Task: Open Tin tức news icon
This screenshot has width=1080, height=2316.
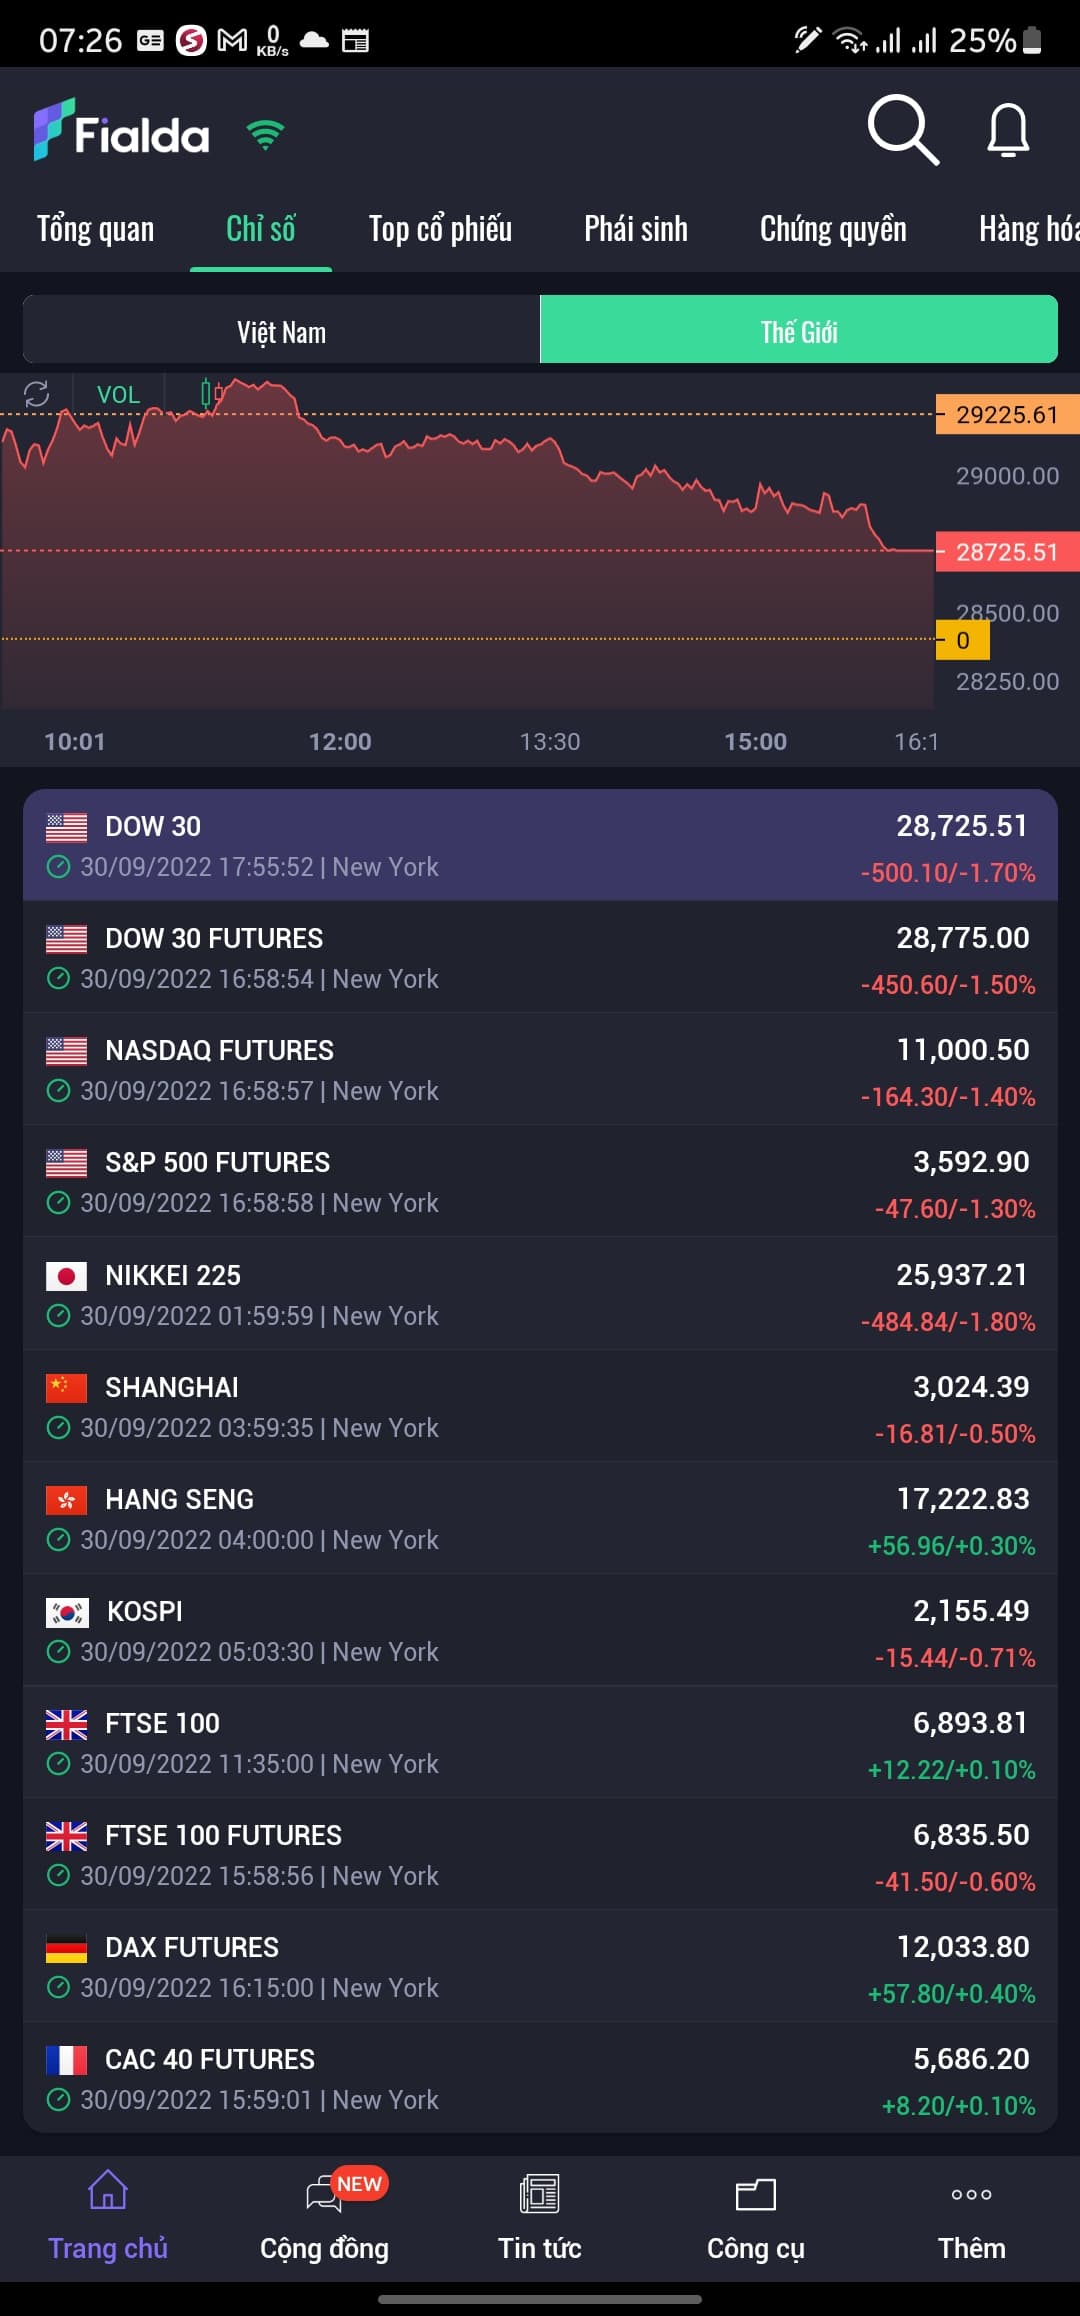Action: 540,2194
